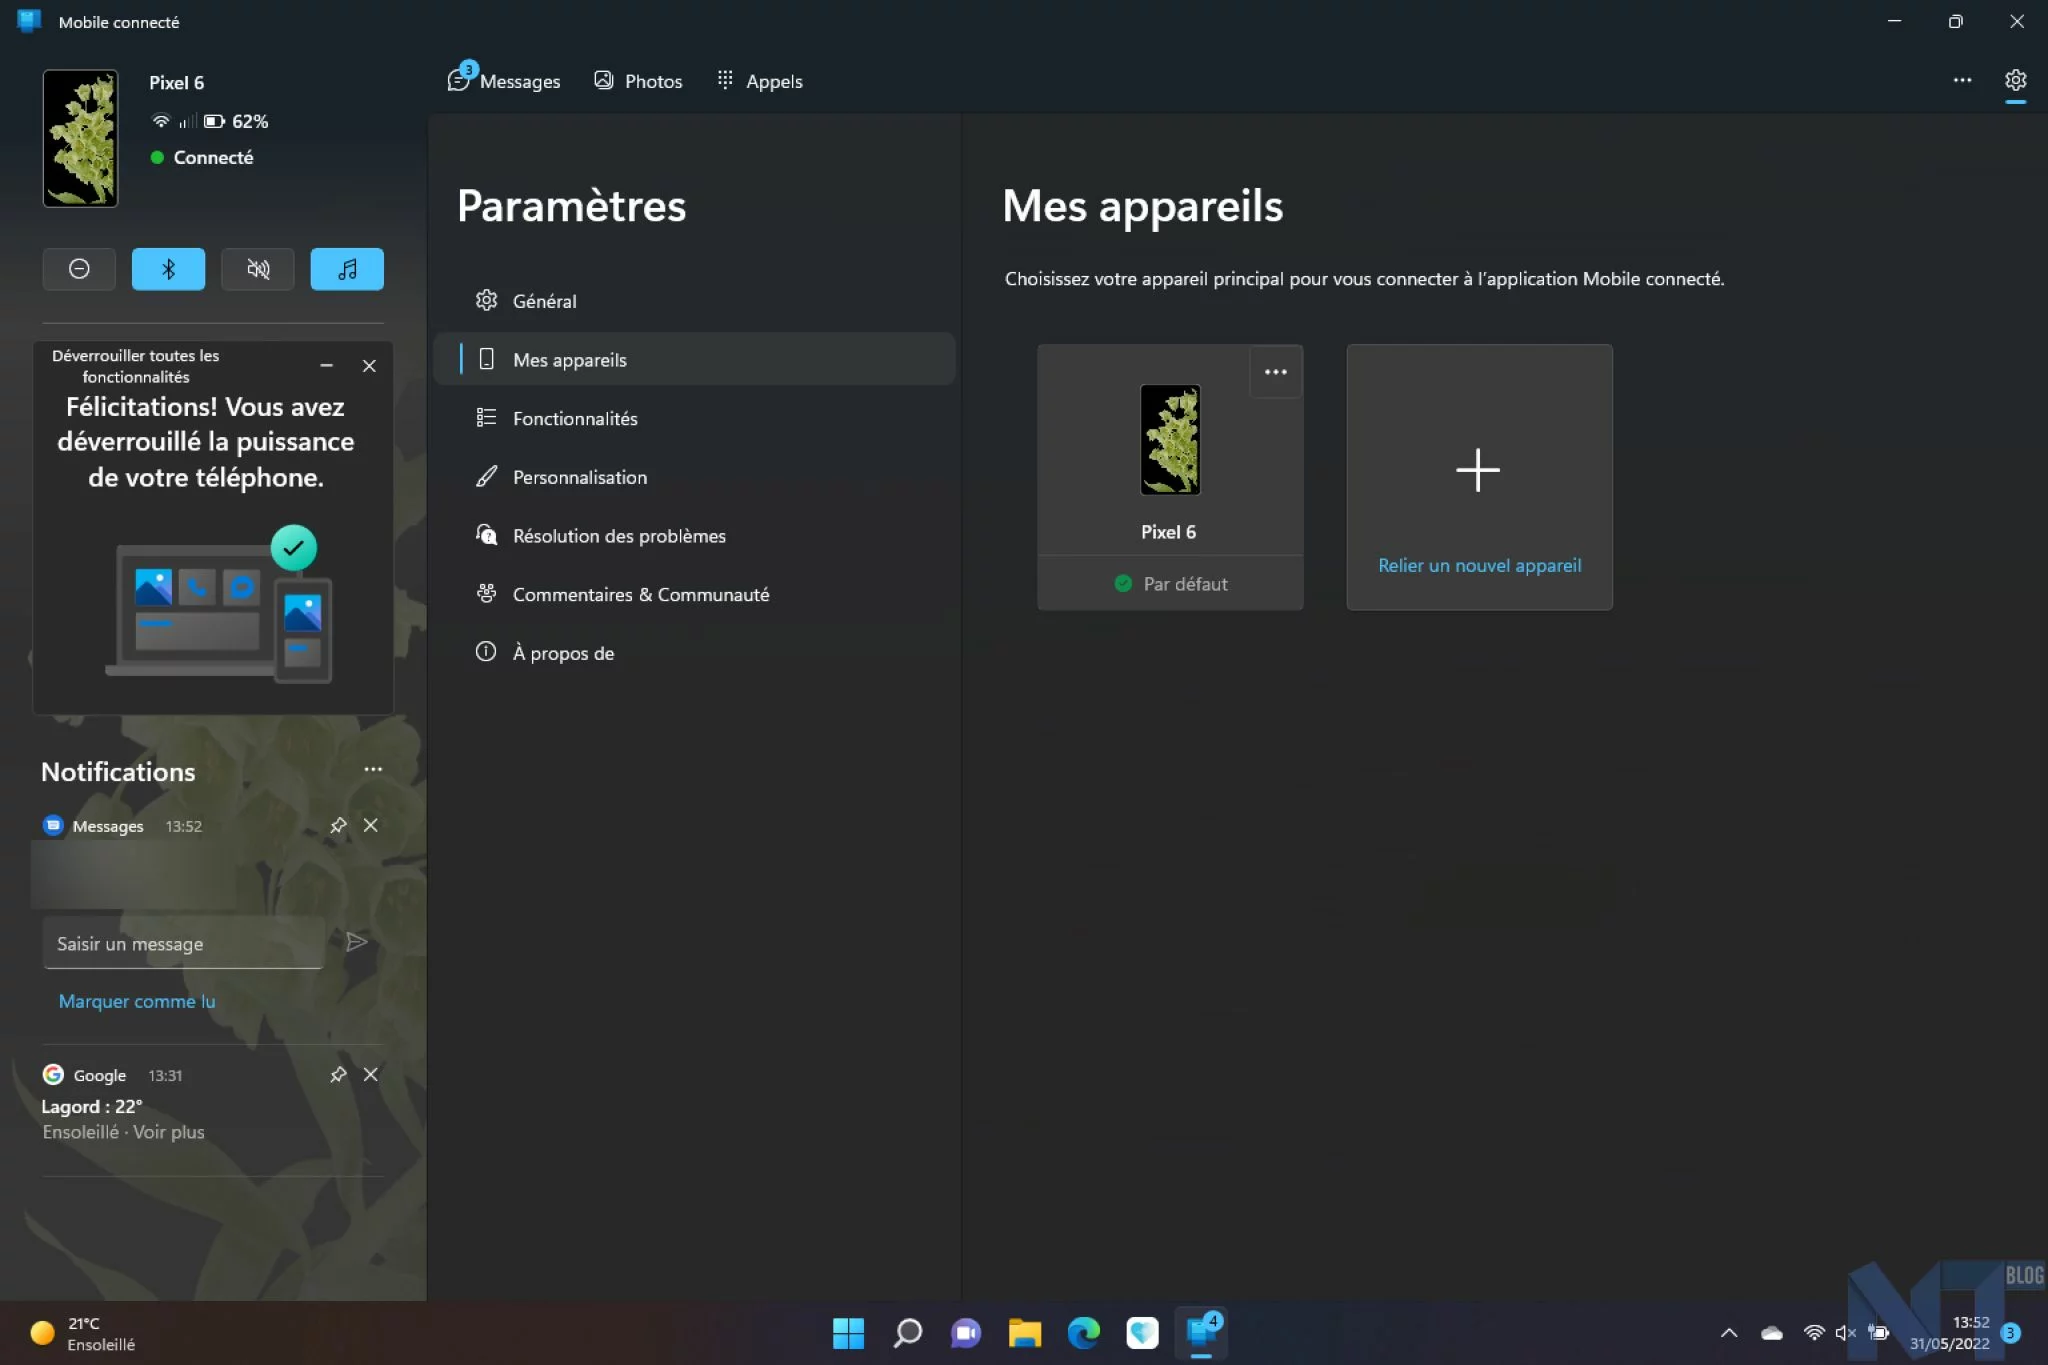The height and width of the screenshot is (1365, 2048).
Task: Toggle the phone's Bluetooth button
Action: [x=168, y=269]
